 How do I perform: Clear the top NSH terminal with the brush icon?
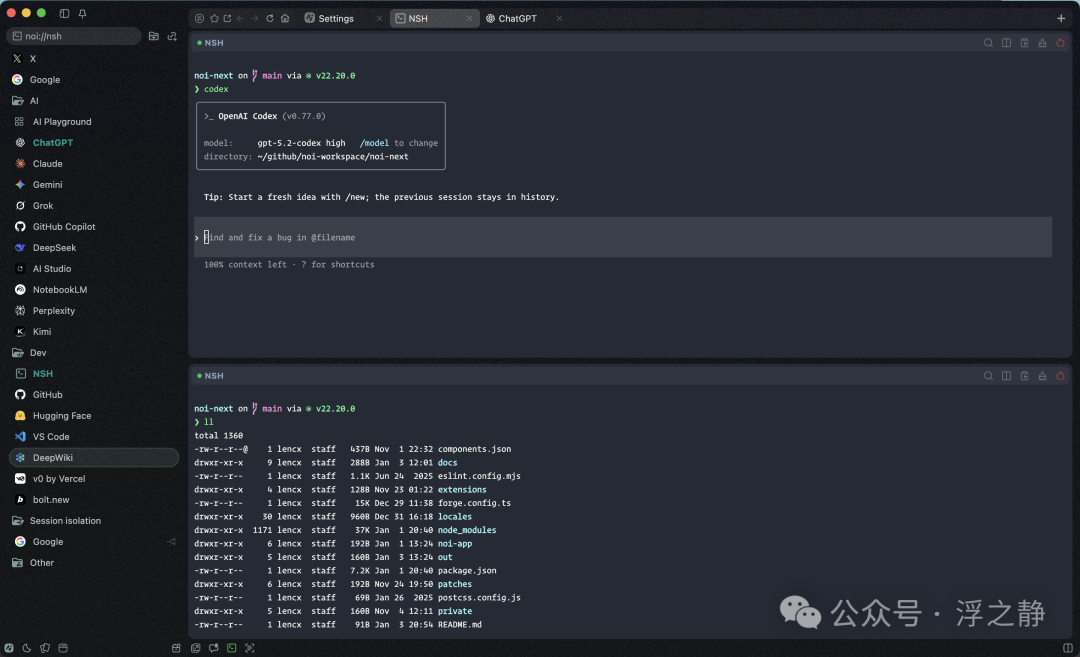[x=1042, y=43]
